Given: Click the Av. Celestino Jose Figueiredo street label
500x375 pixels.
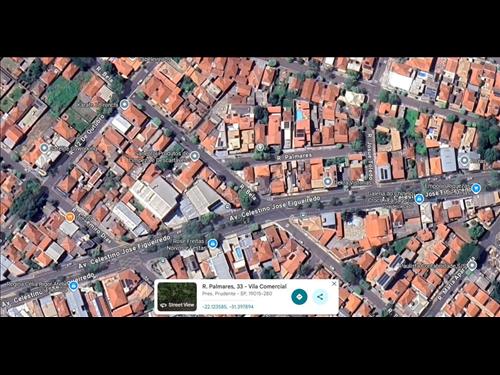Looking at the screenshot, I should click(x=275, y=209).
